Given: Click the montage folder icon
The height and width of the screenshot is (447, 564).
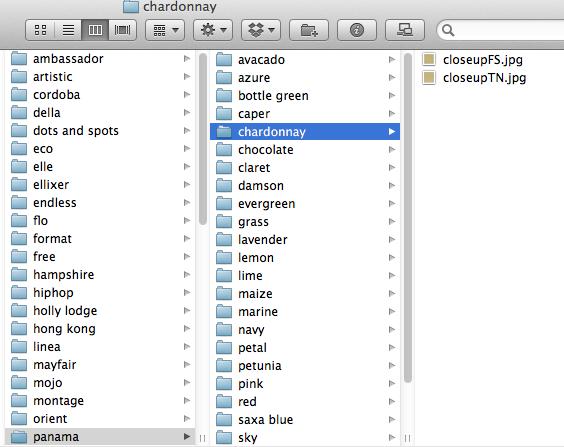Looking at the screenshot, I should (x=19, y=400).
